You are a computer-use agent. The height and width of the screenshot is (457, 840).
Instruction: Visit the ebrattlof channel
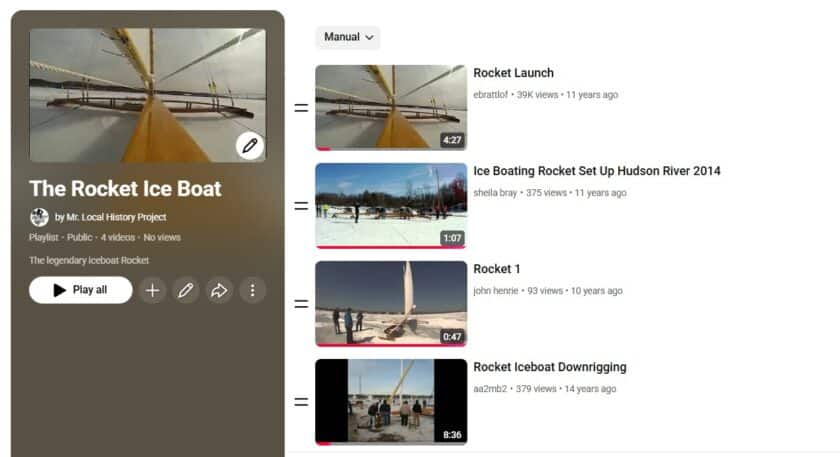[x=490, y=95]
